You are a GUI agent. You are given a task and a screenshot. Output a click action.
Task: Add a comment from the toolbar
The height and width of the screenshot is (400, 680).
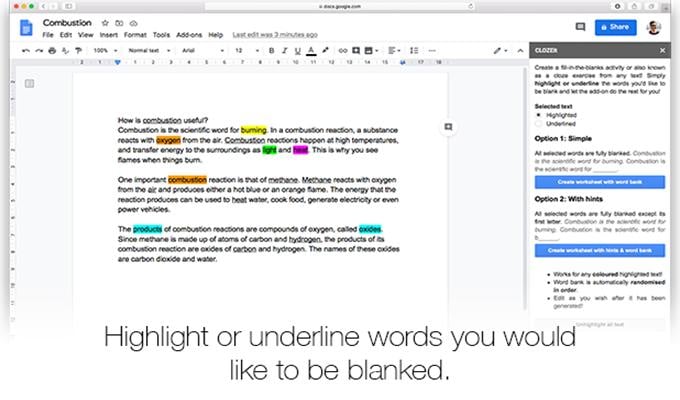tap(356, 51)
